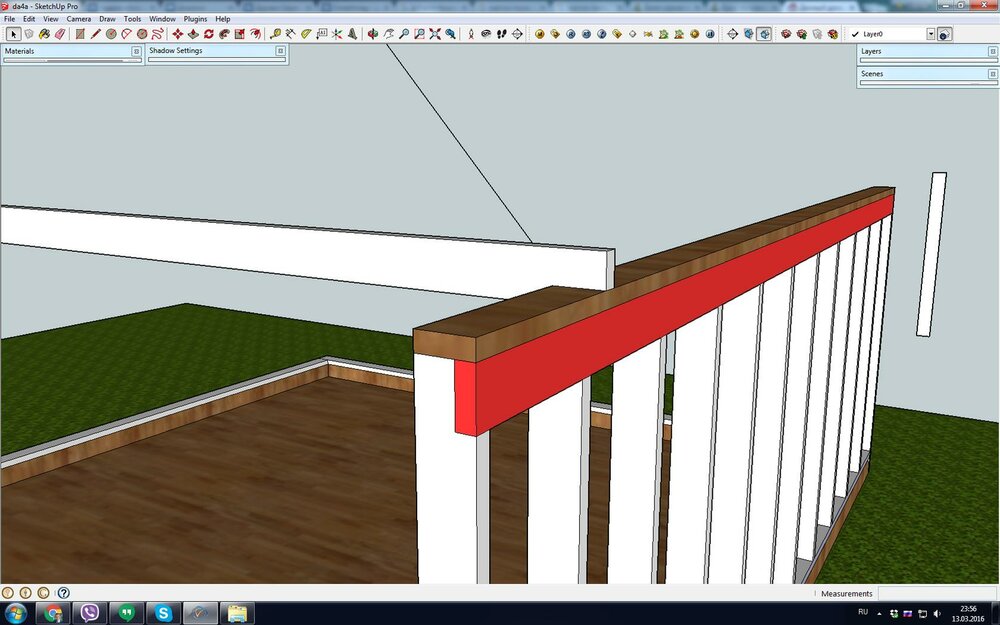Toggle the Layers panel collapse button
The height and width of the screenshot is (625, 1000).
(992, 50)
